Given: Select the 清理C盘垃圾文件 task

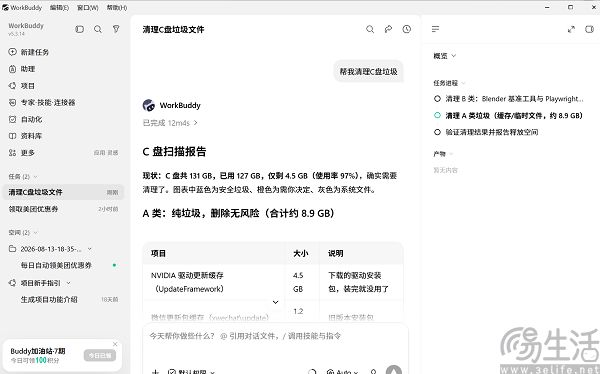Looking at the screenshot, I should [63, 192].
